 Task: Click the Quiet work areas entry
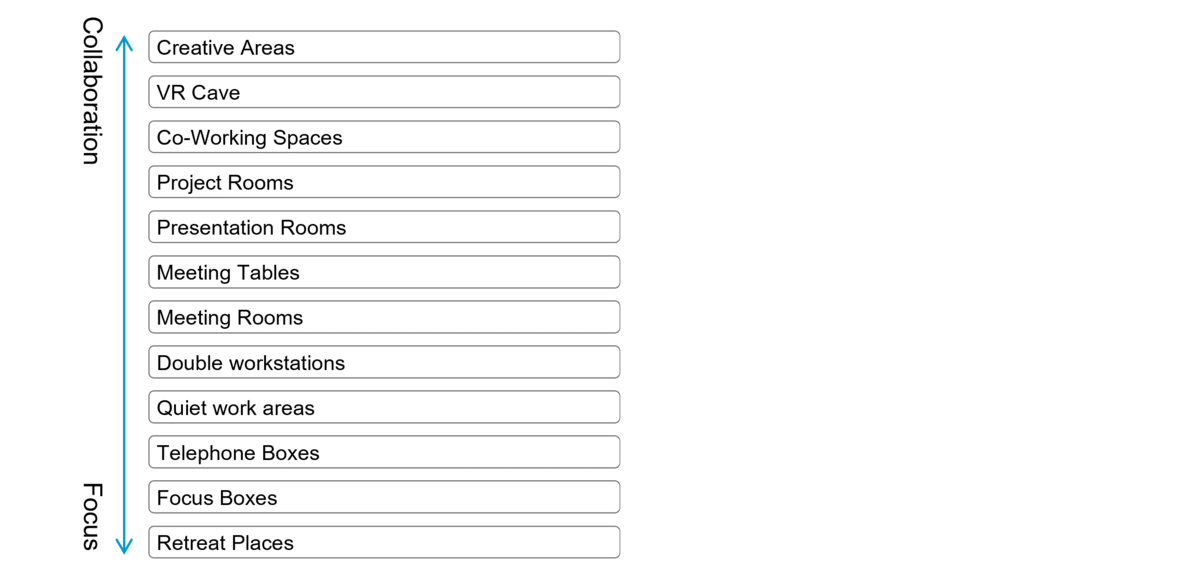click(384, 407)
